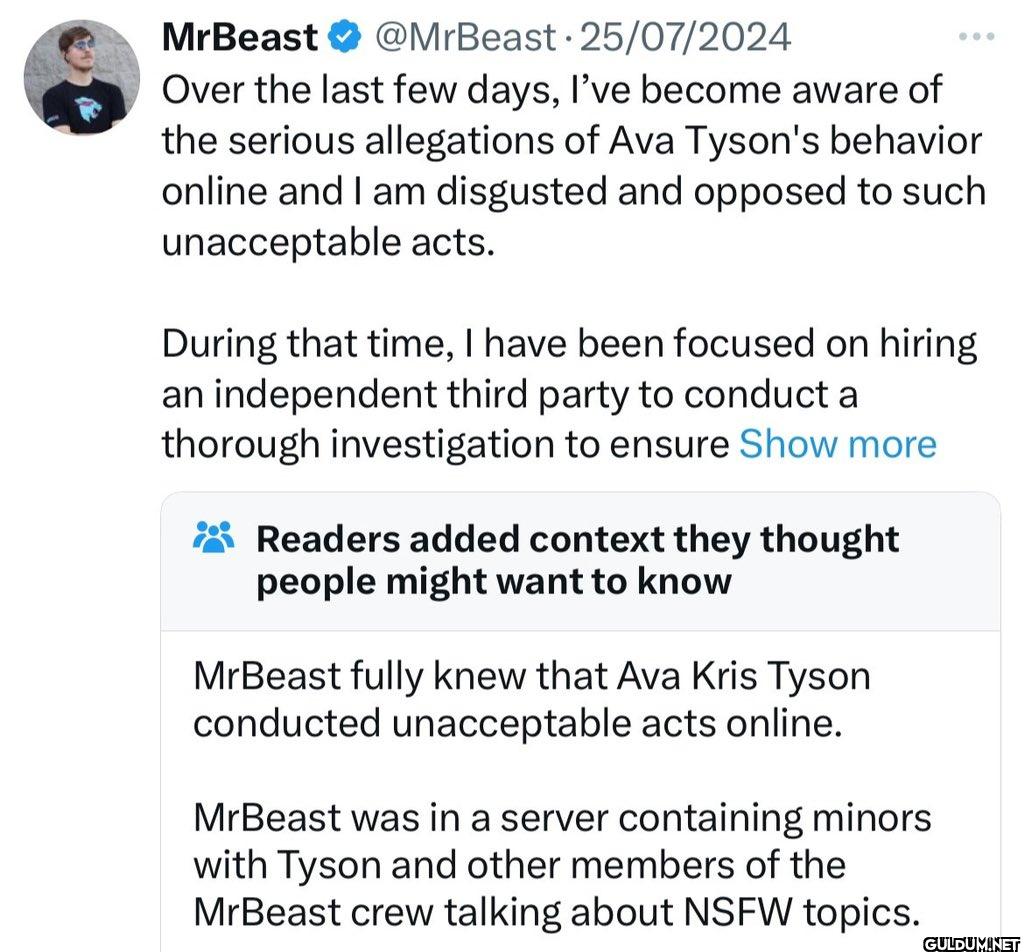The width and height of the screenshot is (1024, 952).
Task: Collapse the readers added context section
Action: pos(575,560)
